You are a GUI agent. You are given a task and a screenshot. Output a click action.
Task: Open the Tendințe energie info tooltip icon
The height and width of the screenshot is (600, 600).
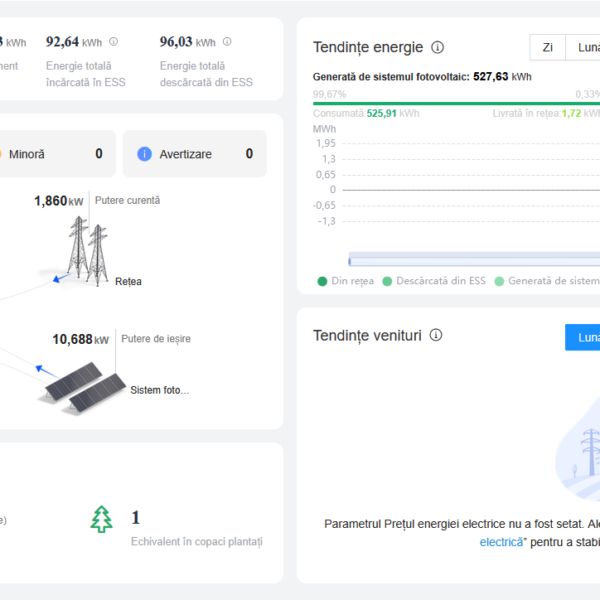tap(437, 47)
